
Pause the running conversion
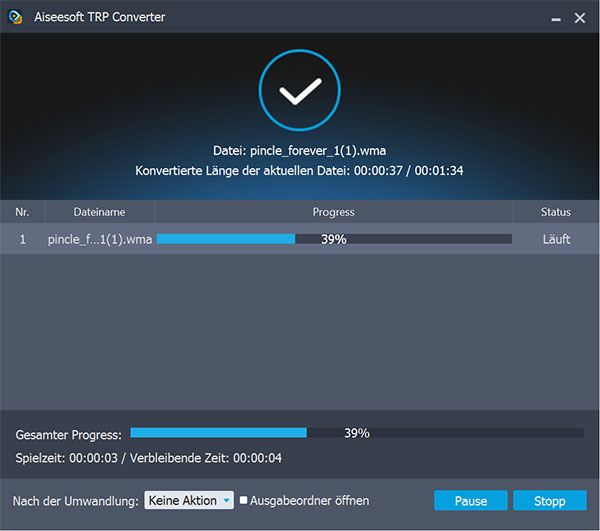pyautogui.click(x=471, y=500)
